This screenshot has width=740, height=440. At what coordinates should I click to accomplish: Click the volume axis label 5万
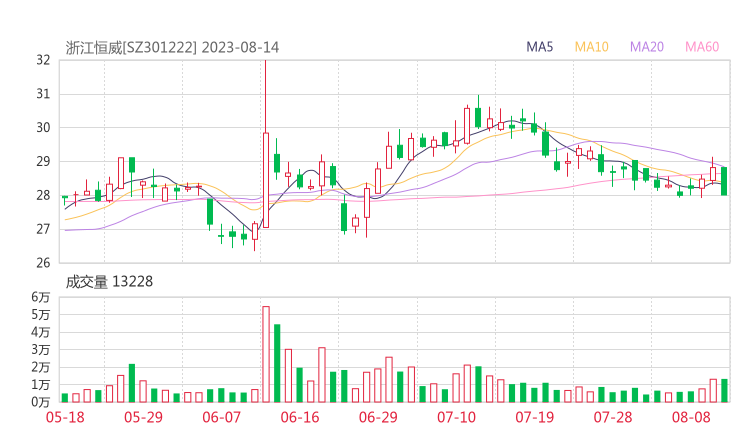[41, 314]
